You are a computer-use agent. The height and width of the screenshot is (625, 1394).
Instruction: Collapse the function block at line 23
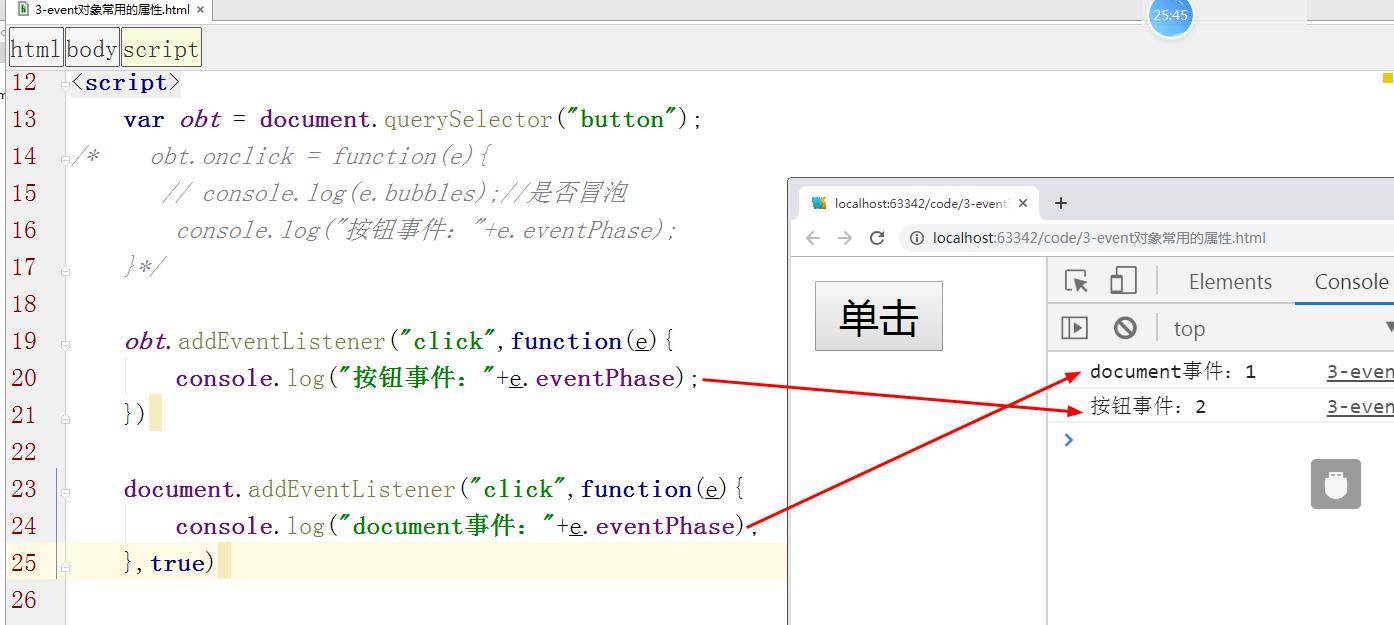[65, 491]
